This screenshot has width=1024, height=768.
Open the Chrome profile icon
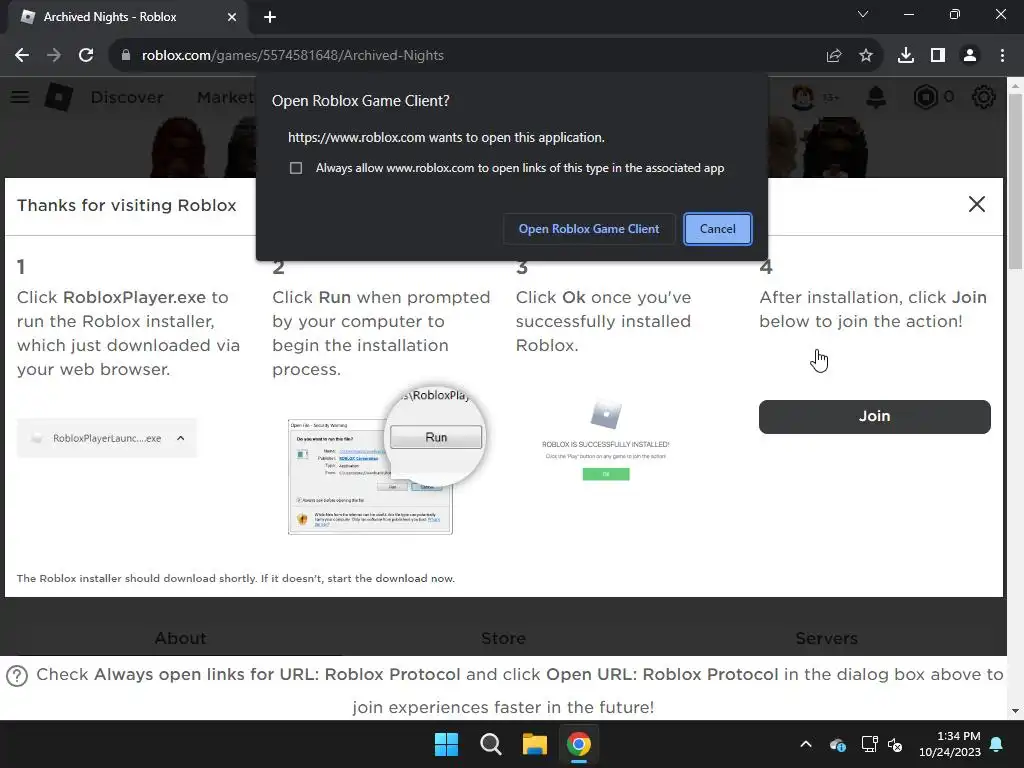(x=970, y=56)
